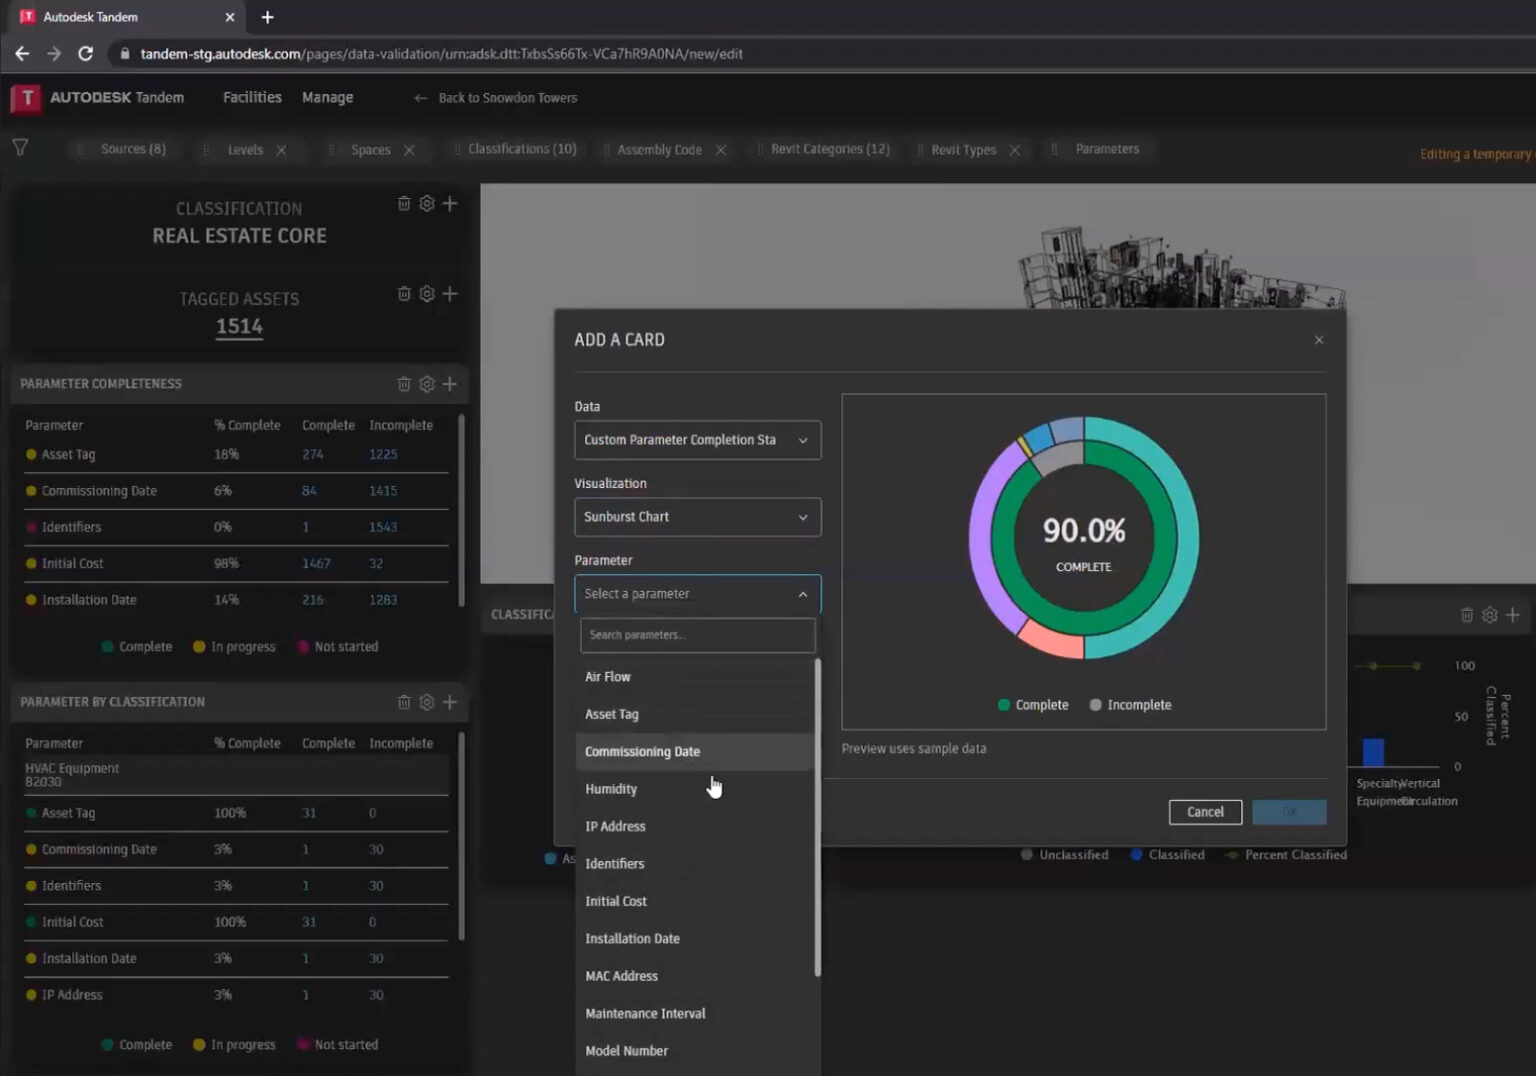Click the gear settings on the Classification card
The height and width of the screenshot is (1076, 1536).
[x=427, y=203]
